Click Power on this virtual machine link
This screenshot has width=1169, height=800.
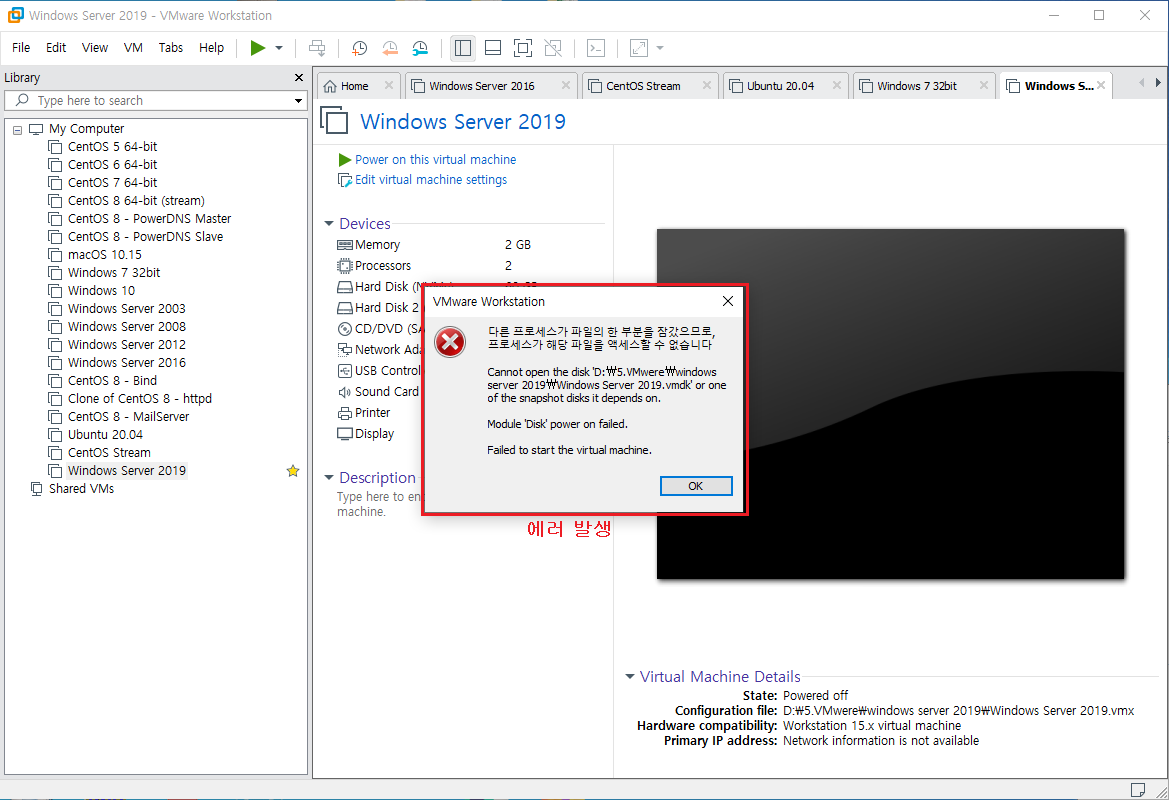click(435, 160)
